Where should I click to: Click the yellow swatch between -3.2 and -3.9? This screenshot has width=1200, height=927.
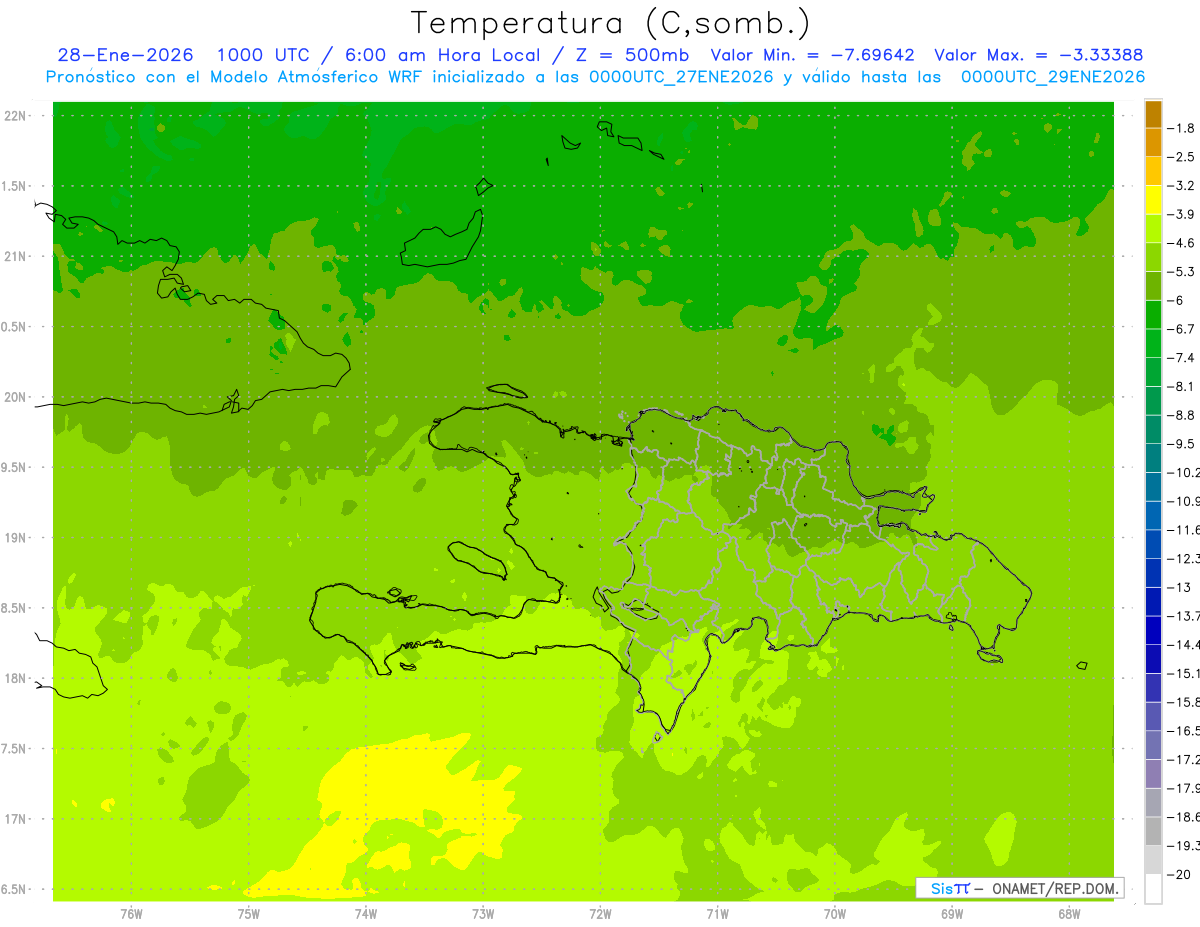(1153, 200)
